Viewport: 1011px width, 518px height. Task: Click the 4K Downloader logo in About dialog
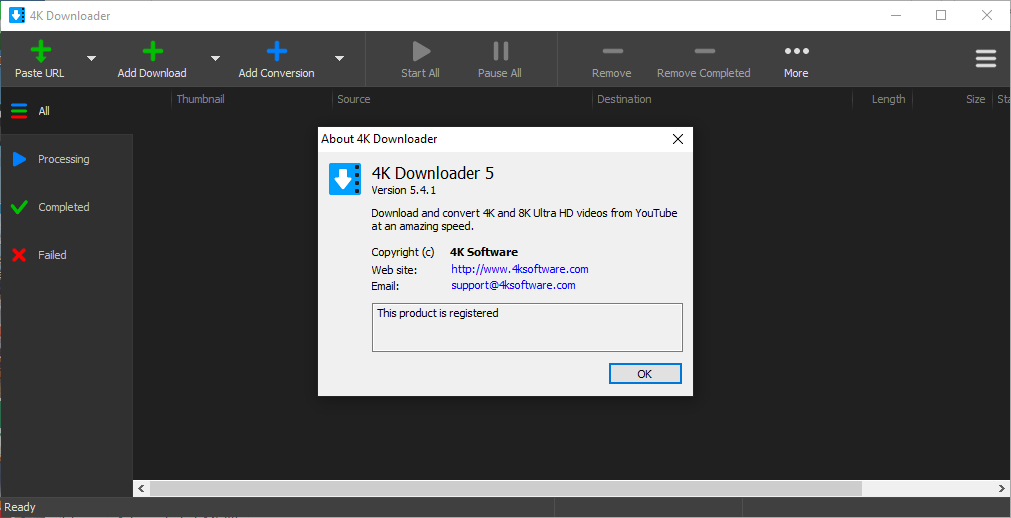coord(345,179)
